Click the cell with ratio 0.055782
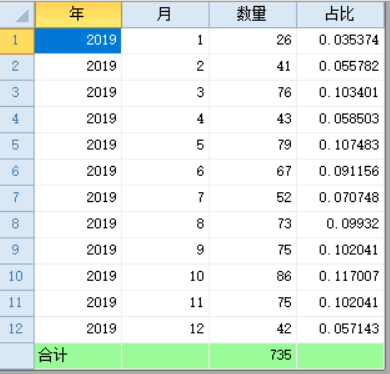 [x=340, y=67]
